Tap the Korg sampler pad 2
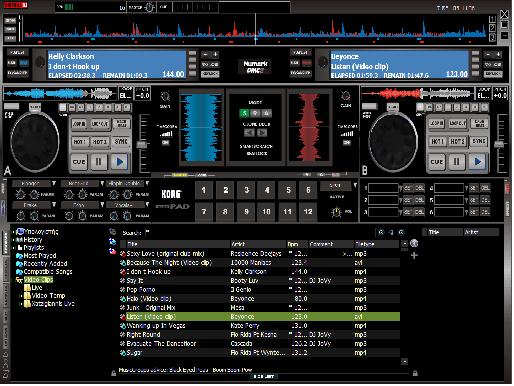514x386 pixels. click(226, 190)
